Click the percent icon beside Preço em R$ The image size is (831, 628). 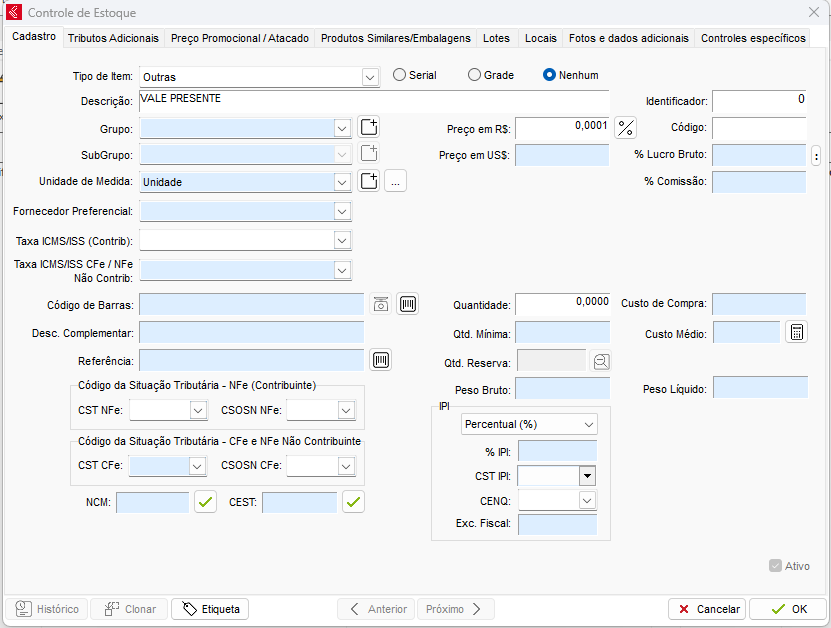click(625, 128)
